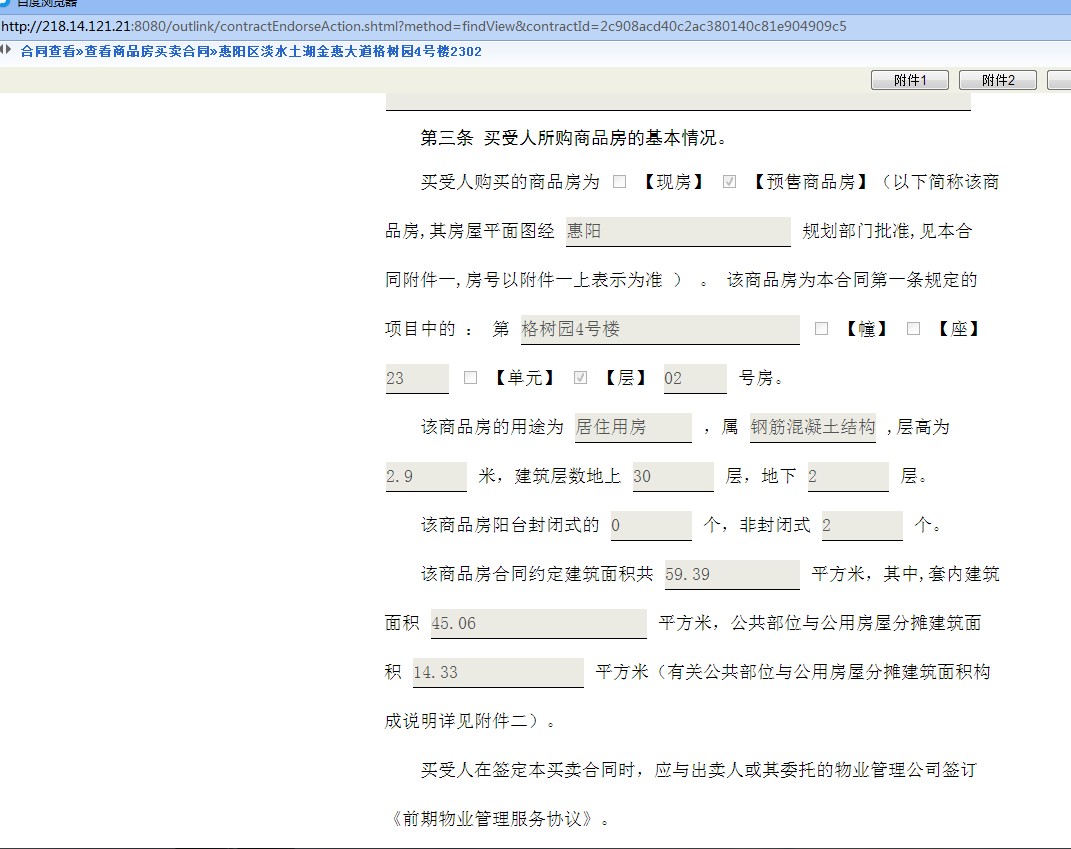Click the enclosed balcony count field 0
Image resolution: width=1071 pixels, height=849 pixels.
point(651,525)
